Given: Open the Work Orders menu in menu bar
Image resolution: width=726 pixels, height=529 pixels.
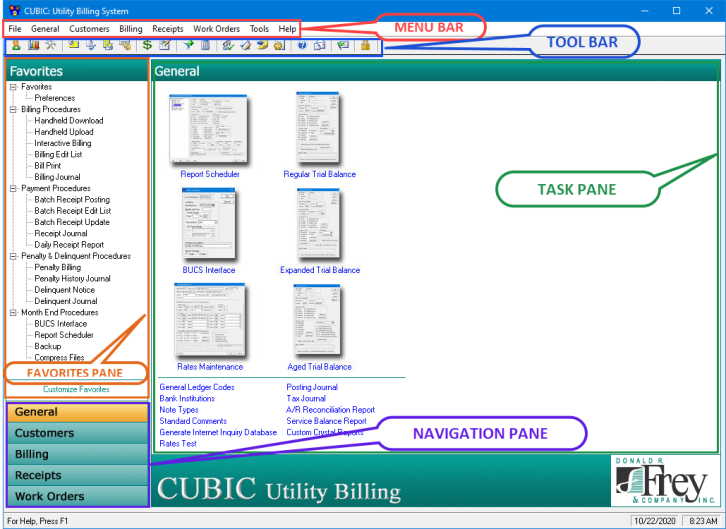Looking at the screenshot, I should [216, 29].
